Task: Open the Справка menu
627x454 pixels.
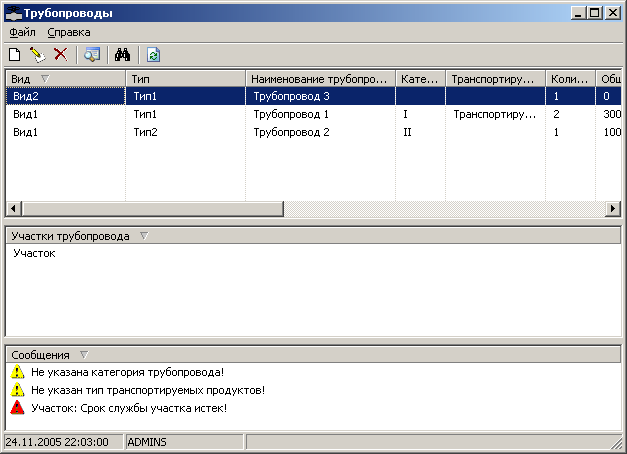Action: (x=69, y=32)
